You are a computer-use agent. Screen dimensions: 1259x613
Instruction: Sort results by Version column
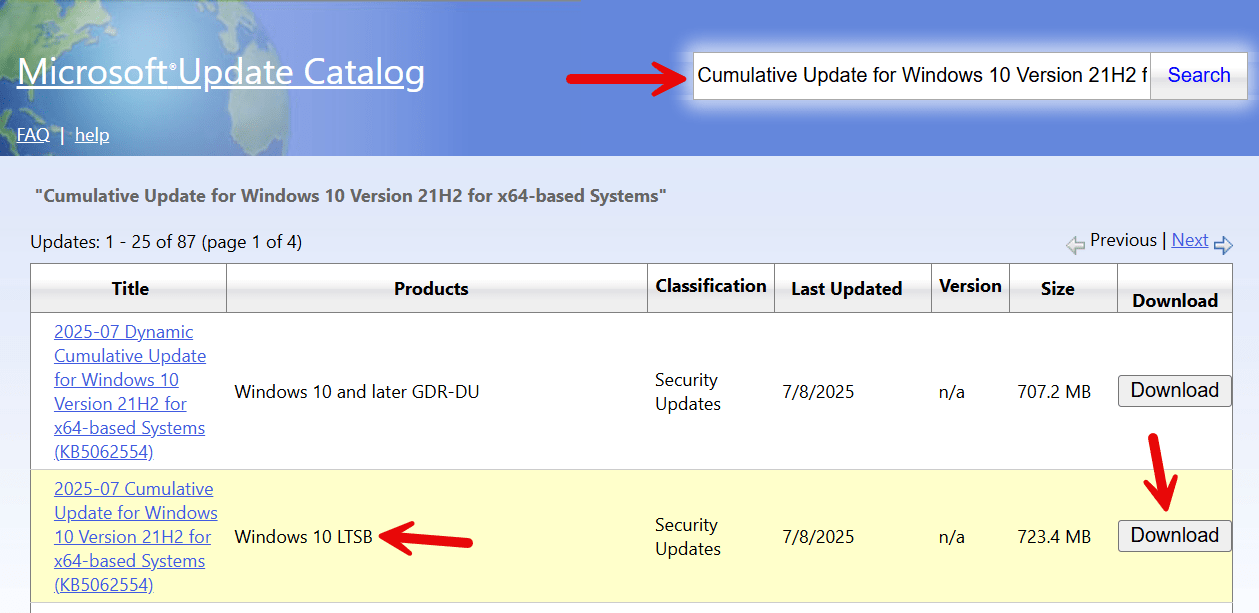coord(970,286)
